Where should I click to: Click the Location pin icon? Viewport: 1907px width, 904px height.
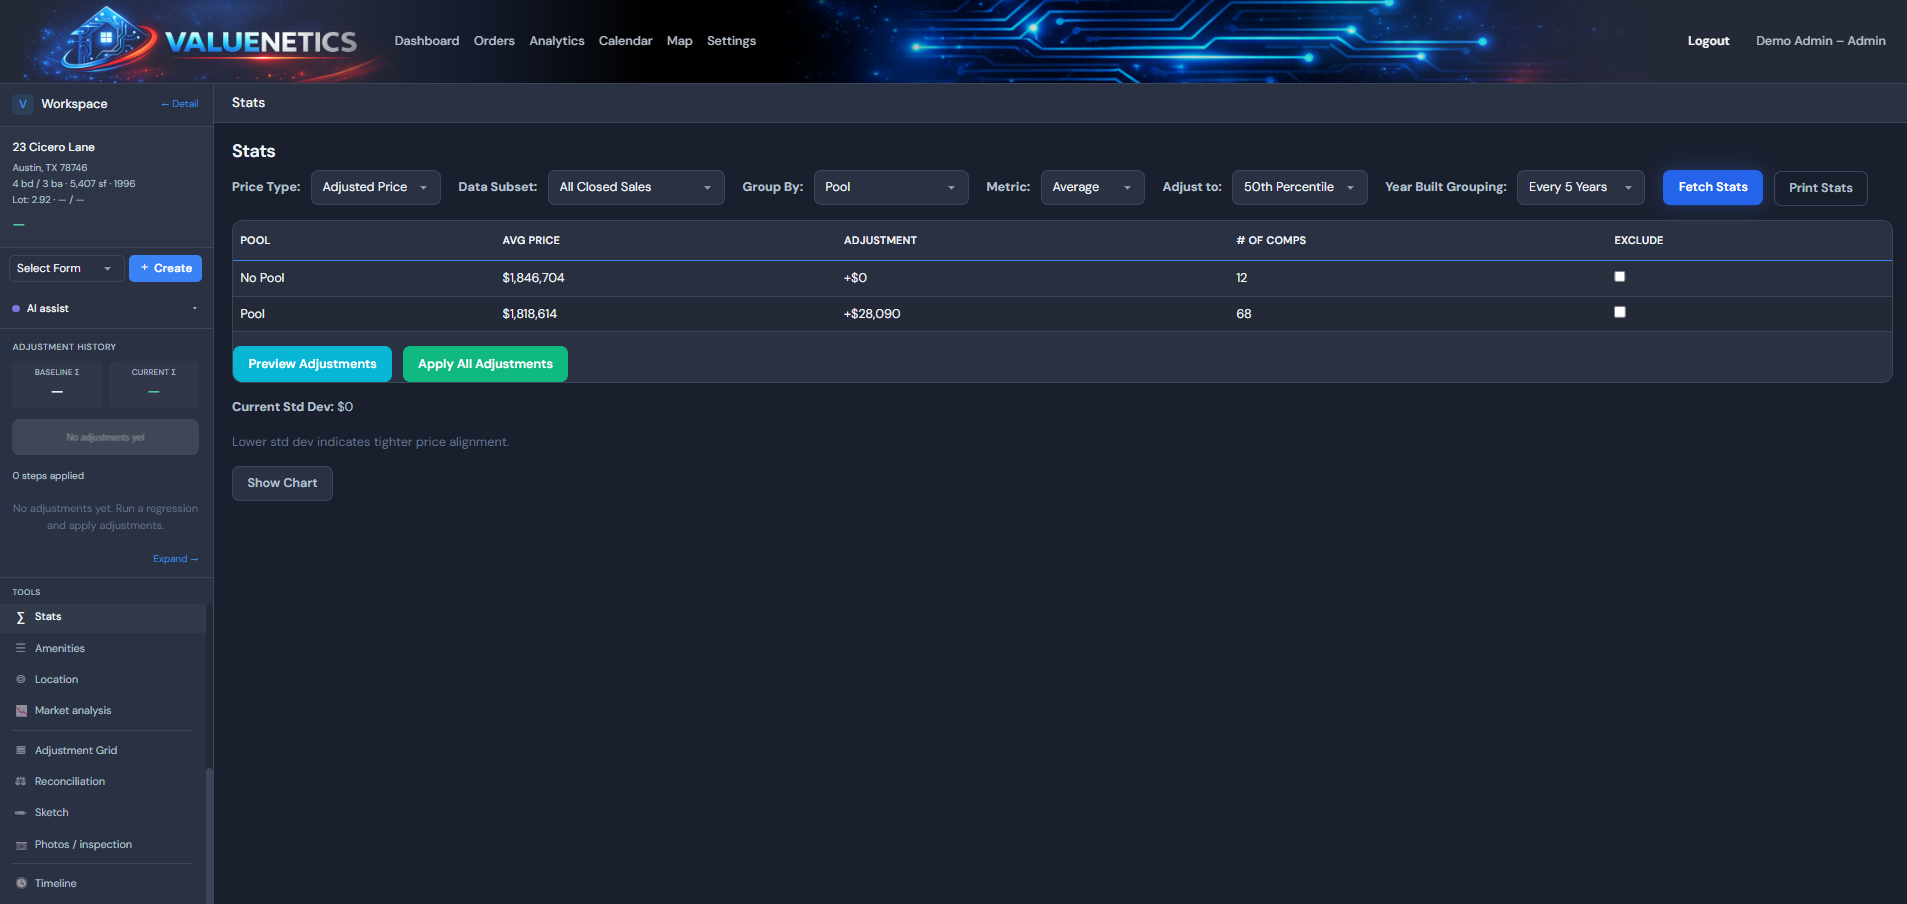point(21,680)
